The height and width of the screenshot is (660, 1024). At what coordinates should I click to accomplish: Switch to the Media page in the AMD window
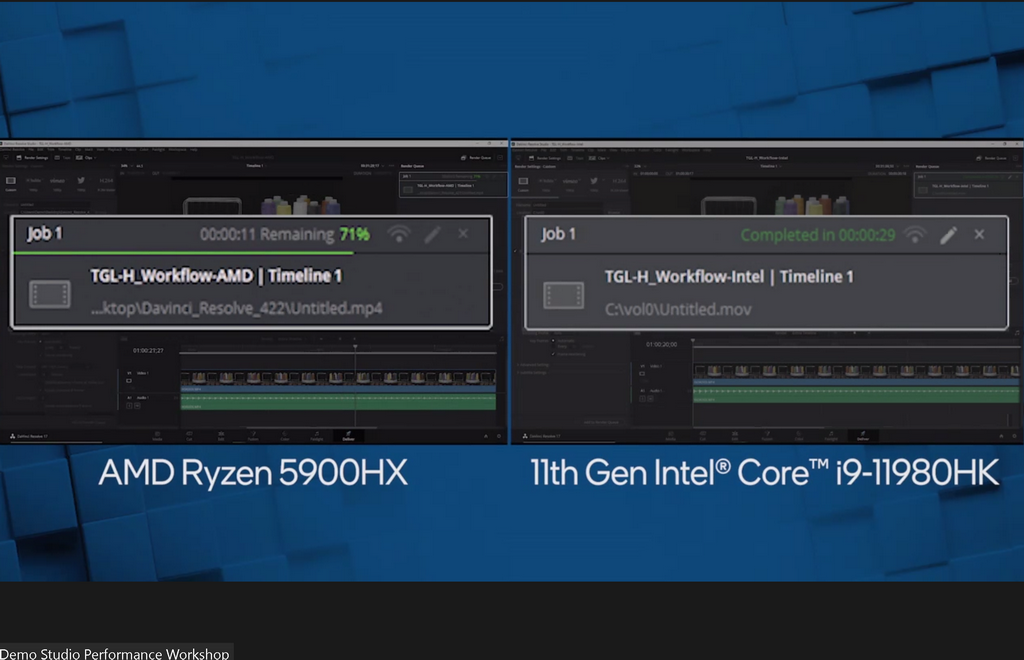tap(157, 436)
